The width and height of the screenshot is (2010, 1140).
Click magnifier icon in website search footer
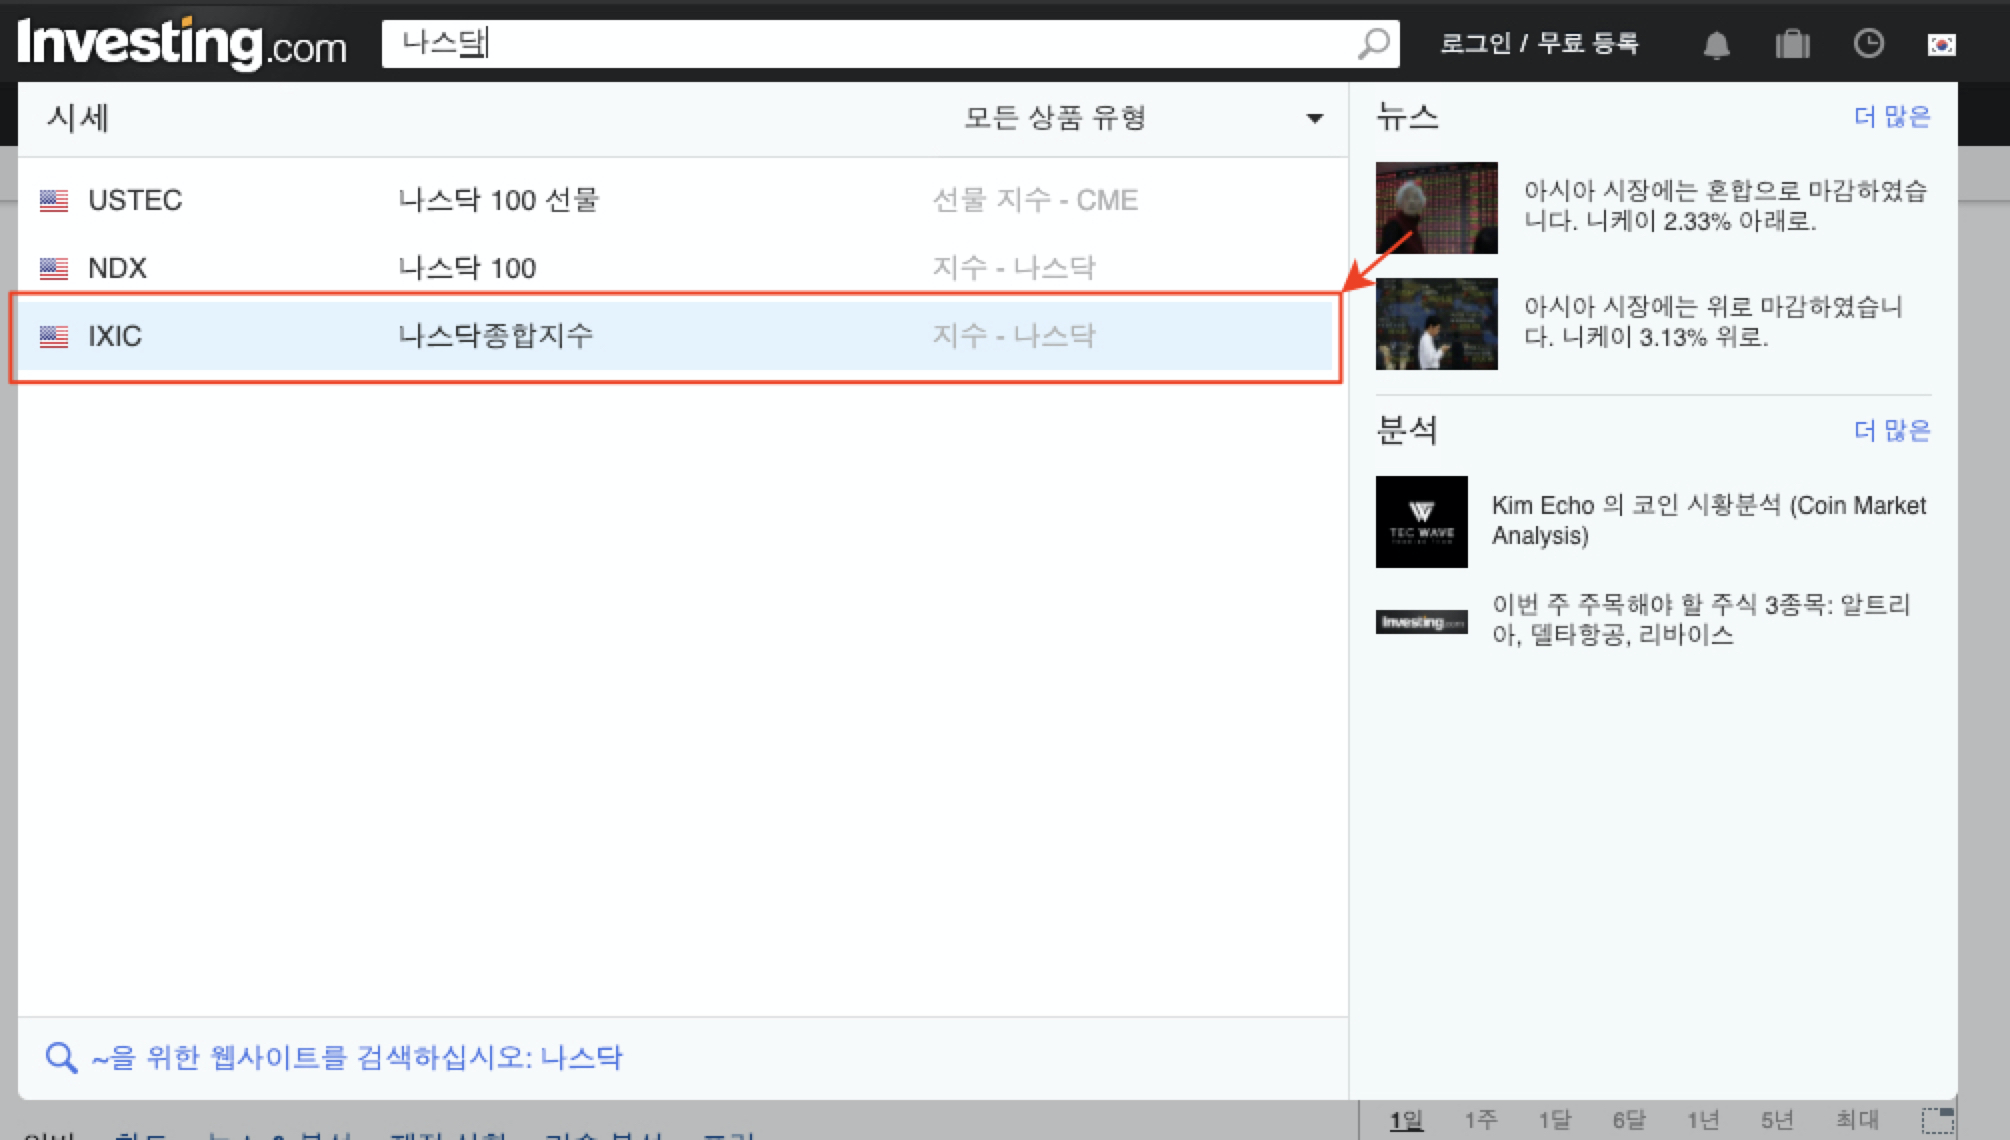tap(61, 1057)
